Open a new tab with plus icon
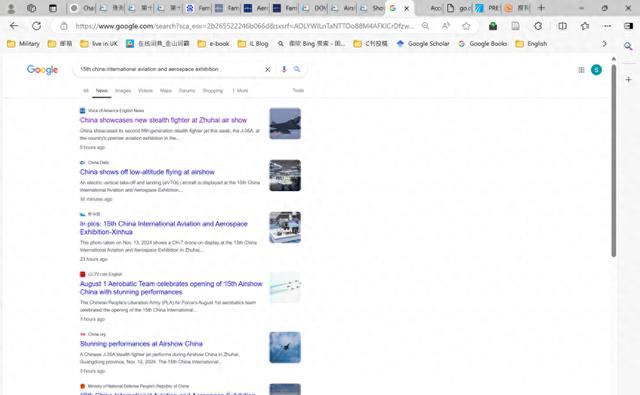 pos(541,8)
